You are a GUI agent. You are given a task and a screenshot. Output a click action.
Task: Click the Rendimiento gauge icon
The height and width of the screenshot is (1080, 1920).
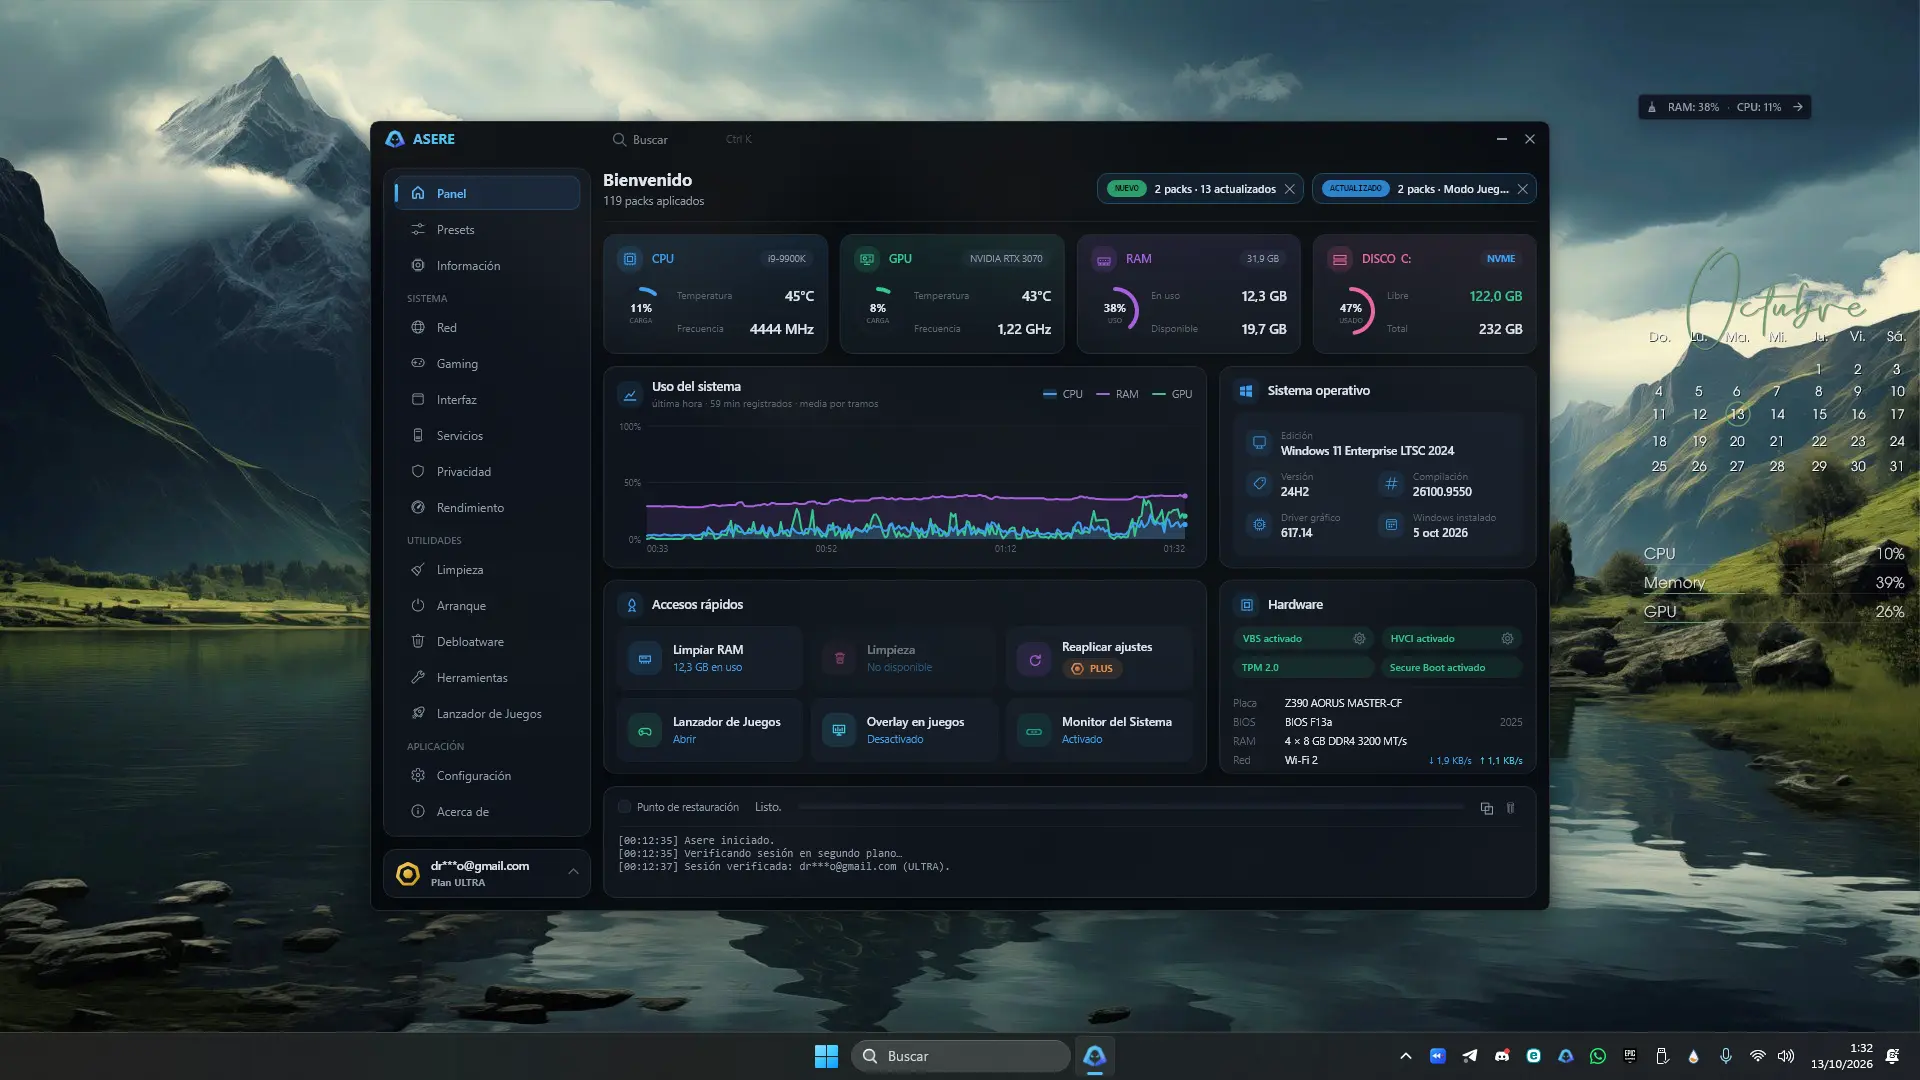(x=418, y=507)
